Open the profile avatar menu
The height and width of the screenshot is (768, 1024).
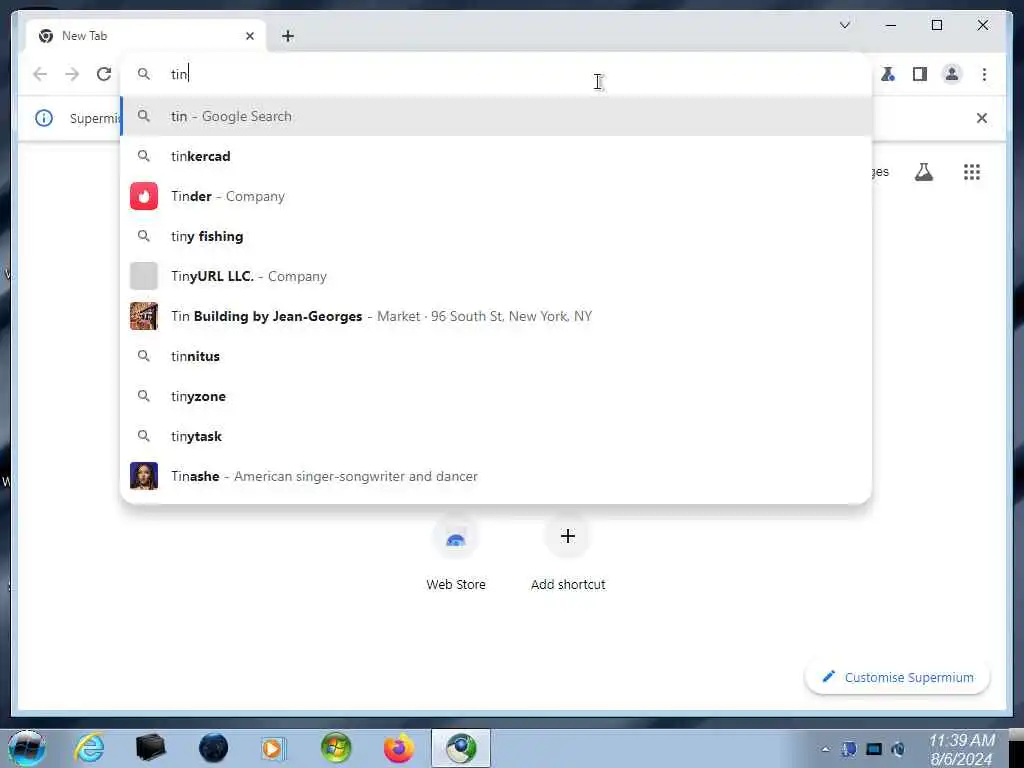coord(952,74)
